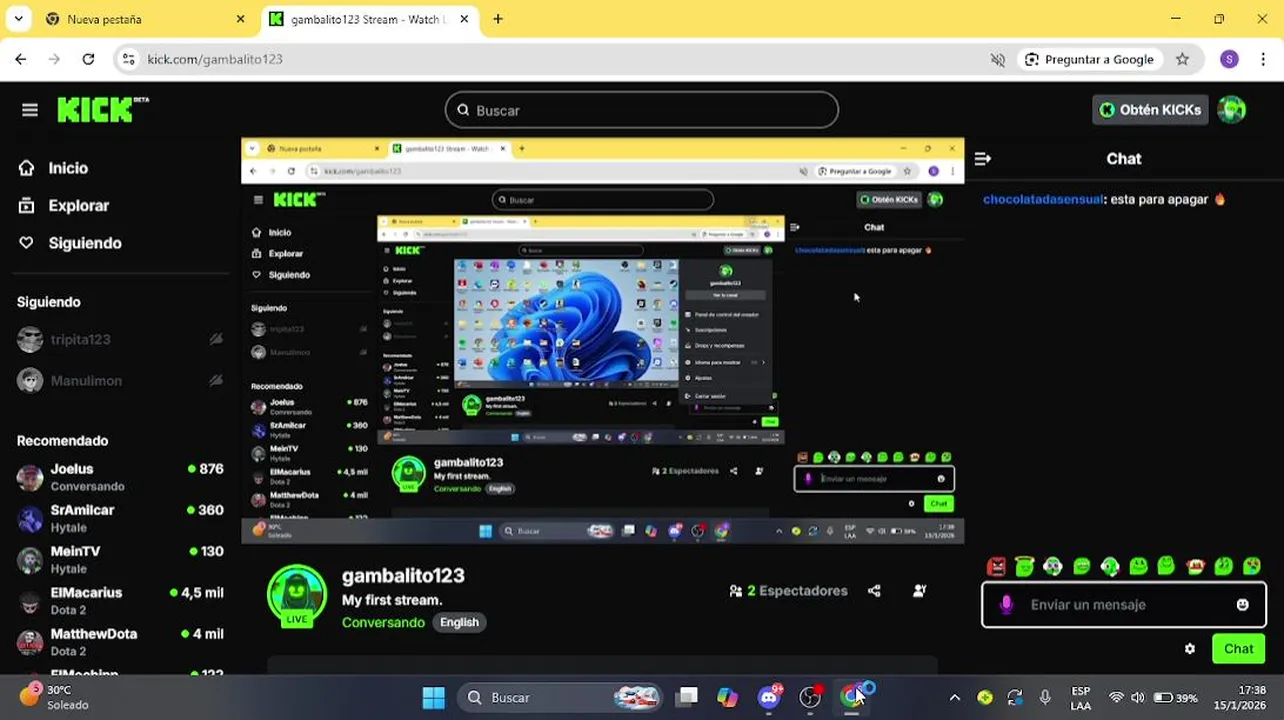Toggle notifications bell for tripita123

click(215, 339)
